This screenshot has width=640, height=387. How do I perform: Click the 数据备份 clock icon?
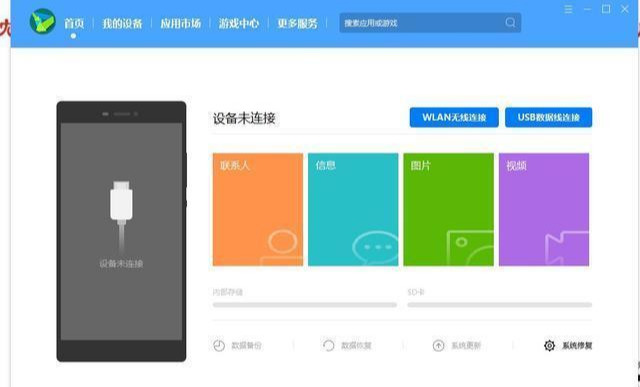(219, 346)
